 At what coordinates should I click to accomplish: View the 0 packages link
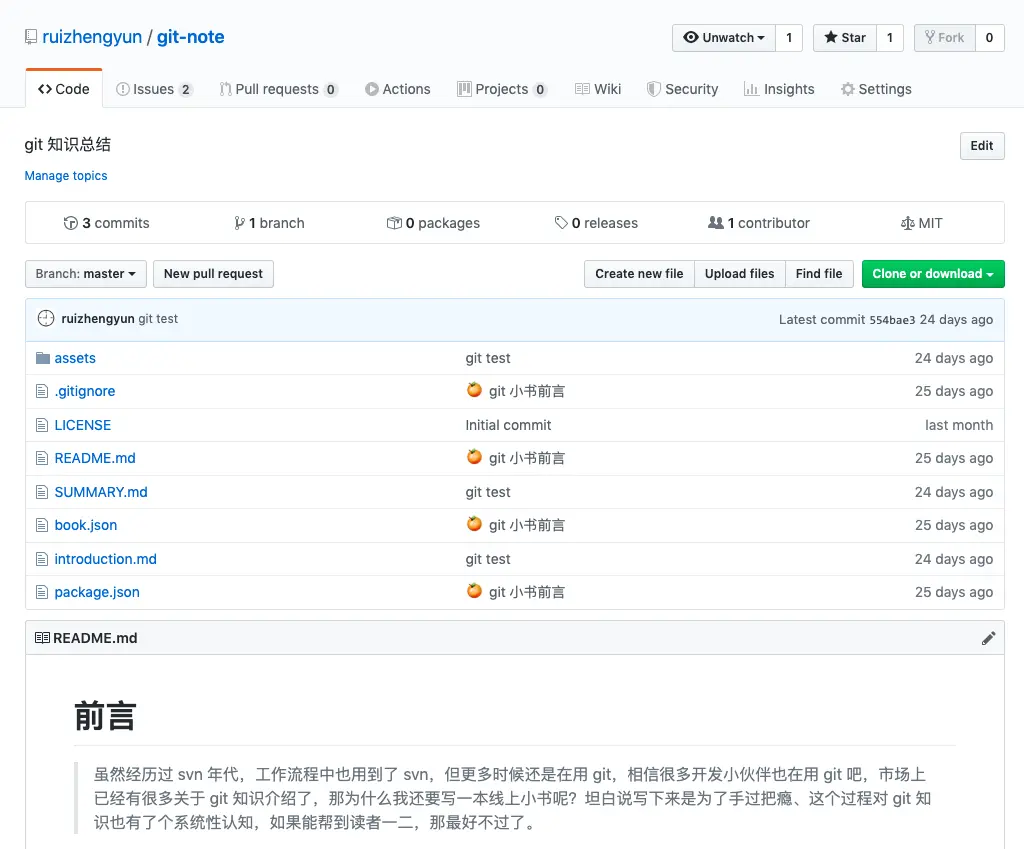433,223
